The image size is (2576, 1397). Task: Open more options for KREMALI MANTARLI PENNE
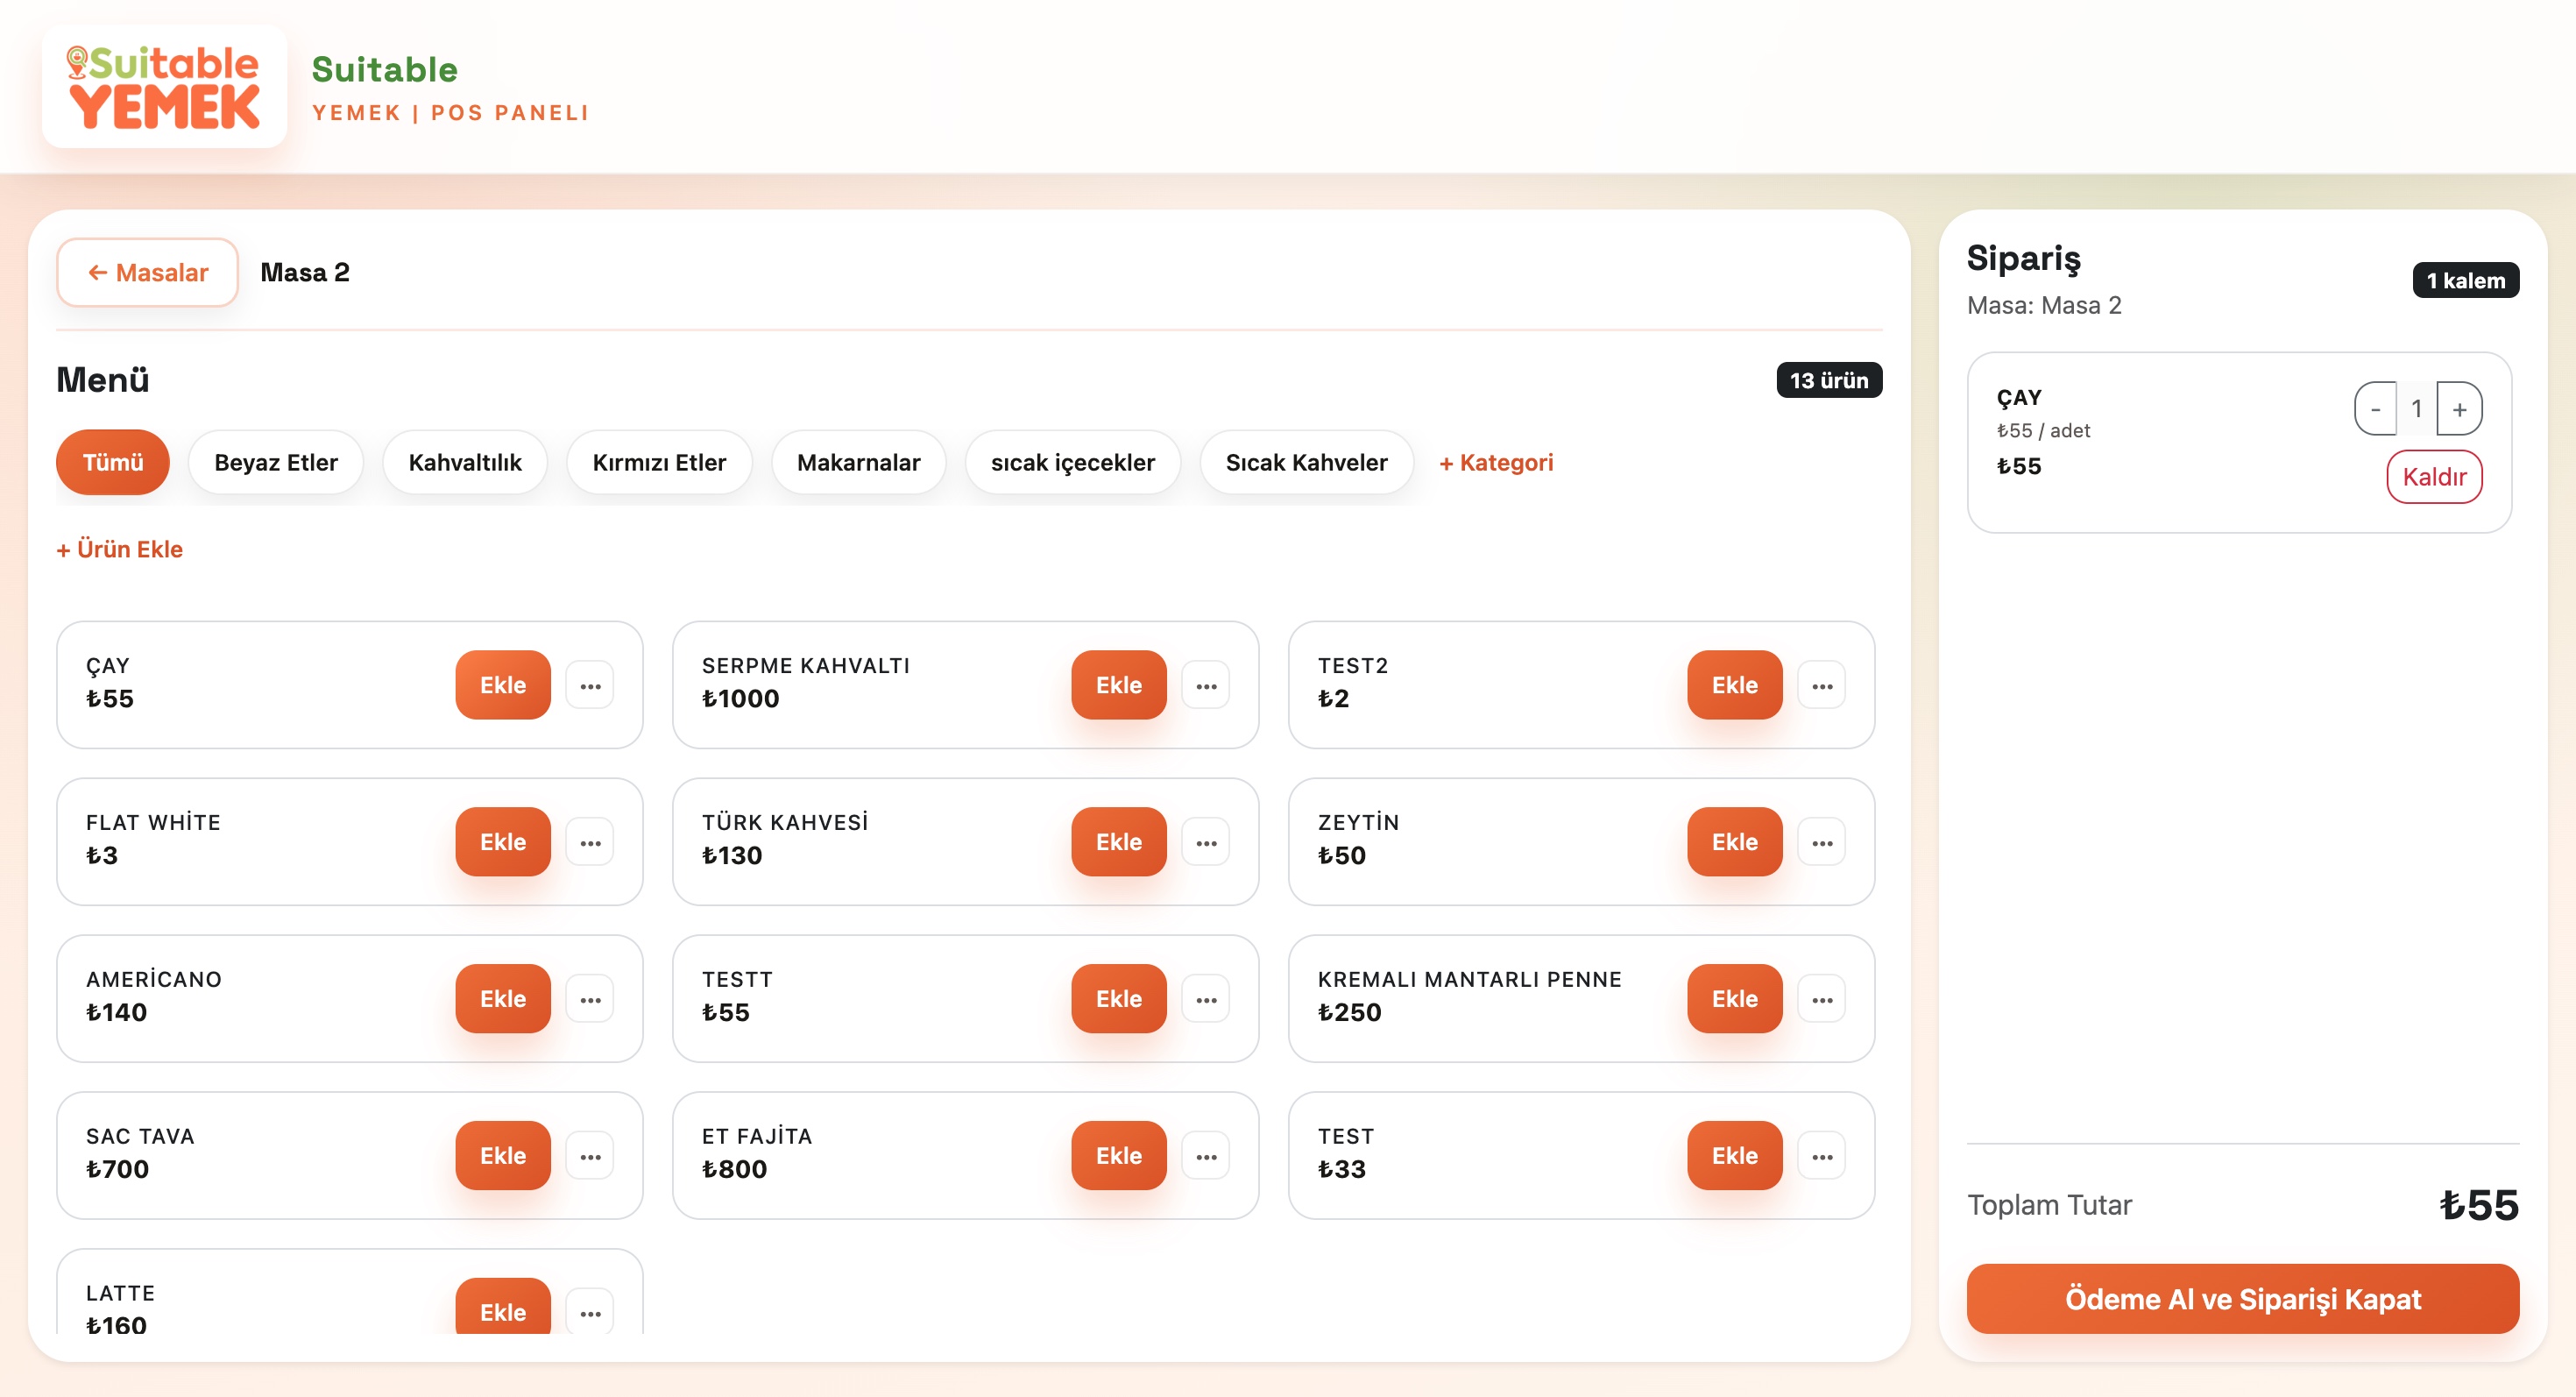click(1822, 1000)
